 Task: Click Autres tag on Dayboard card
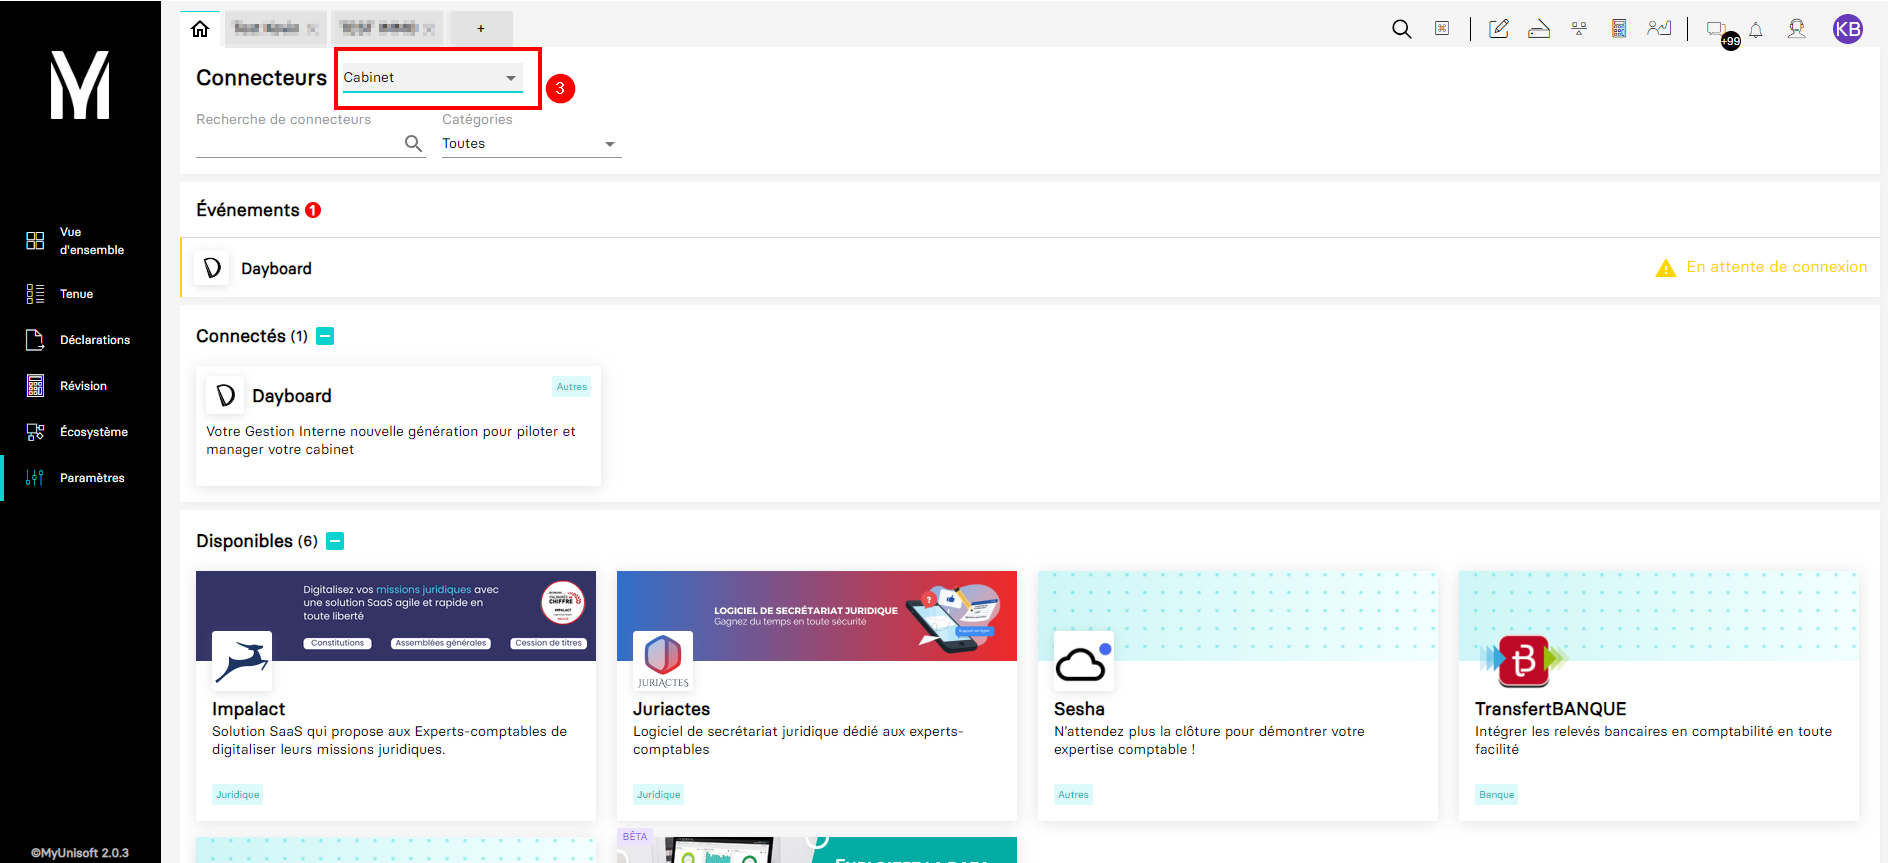tap(572, 387)
